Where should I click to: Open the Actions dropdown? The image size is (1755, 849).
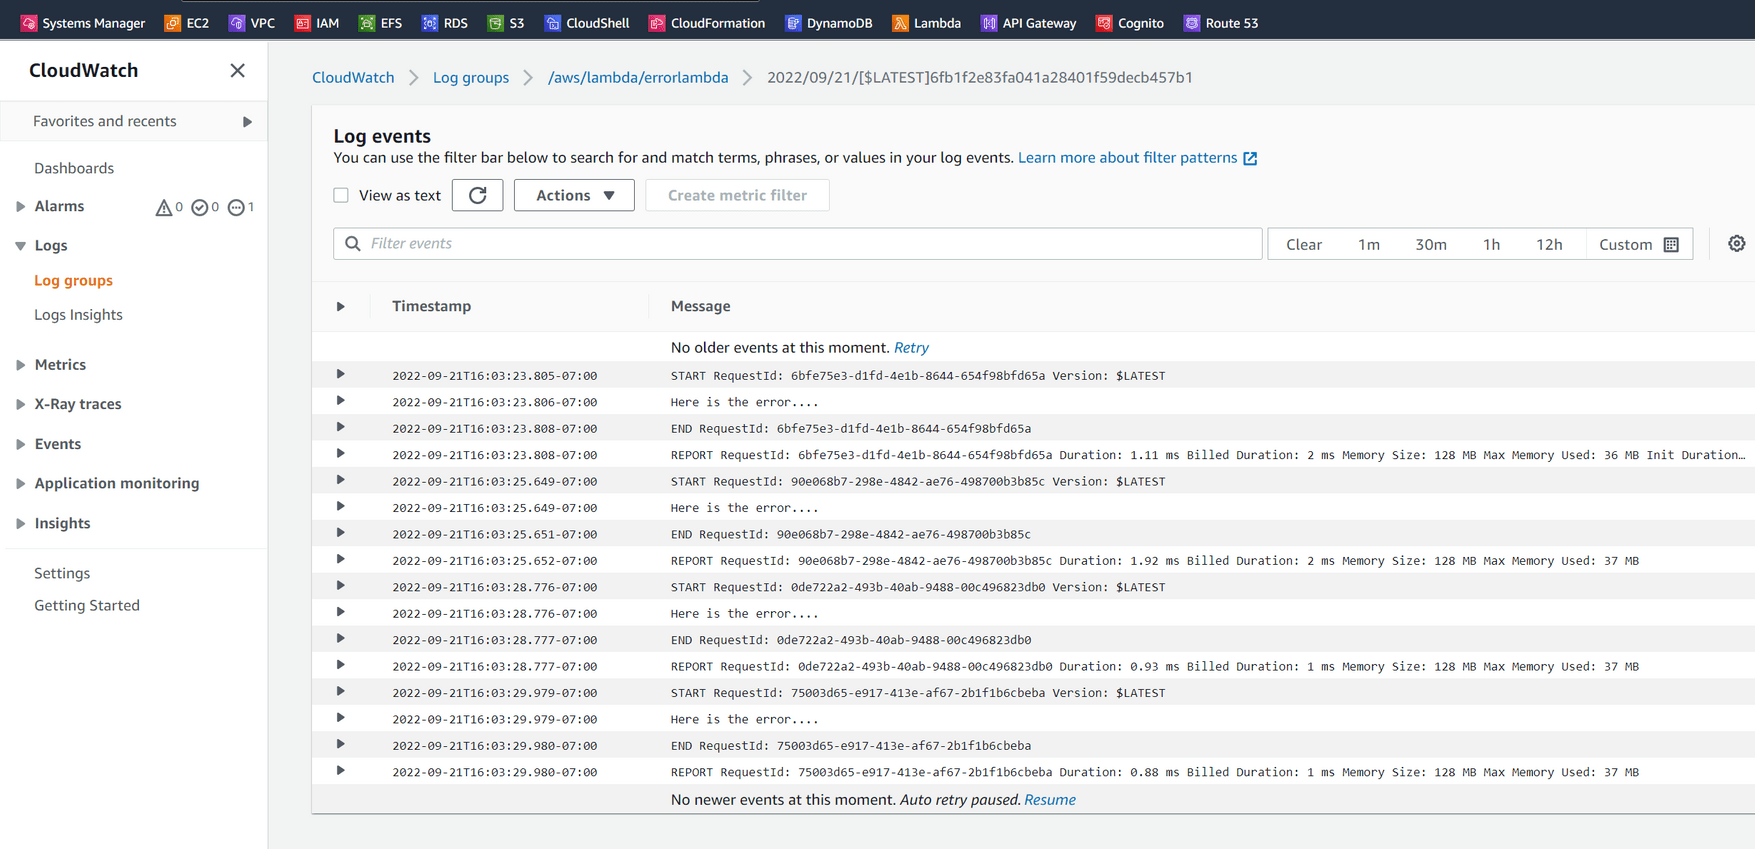pyautogui.click(x=574, y=195)
